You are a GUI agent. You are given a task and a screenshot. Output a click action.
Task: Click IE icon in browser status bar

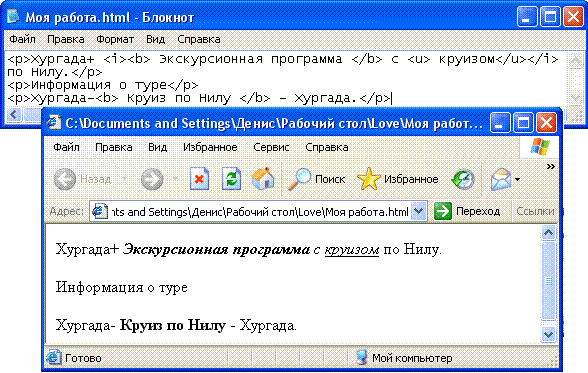point(53,358)
